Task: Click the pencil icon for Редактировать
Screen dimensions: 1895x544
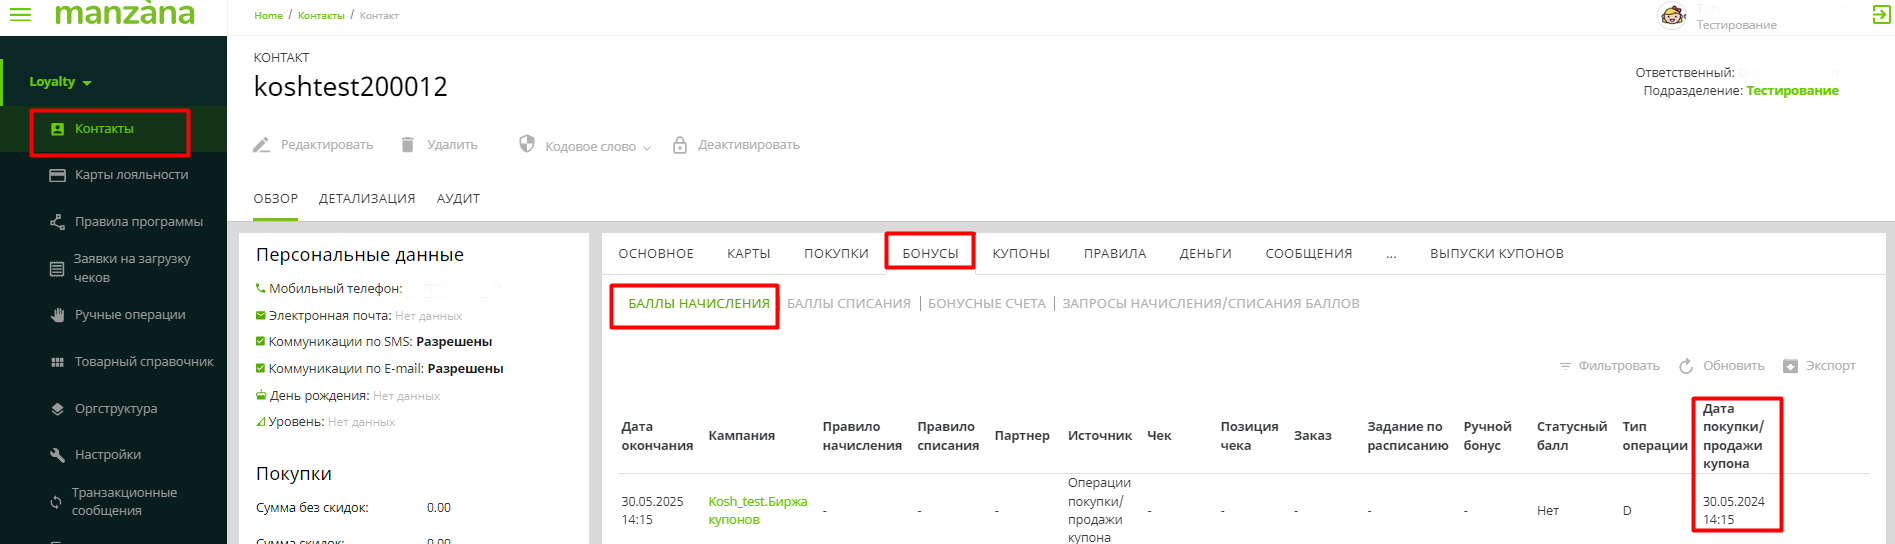Action: (262, 145)
